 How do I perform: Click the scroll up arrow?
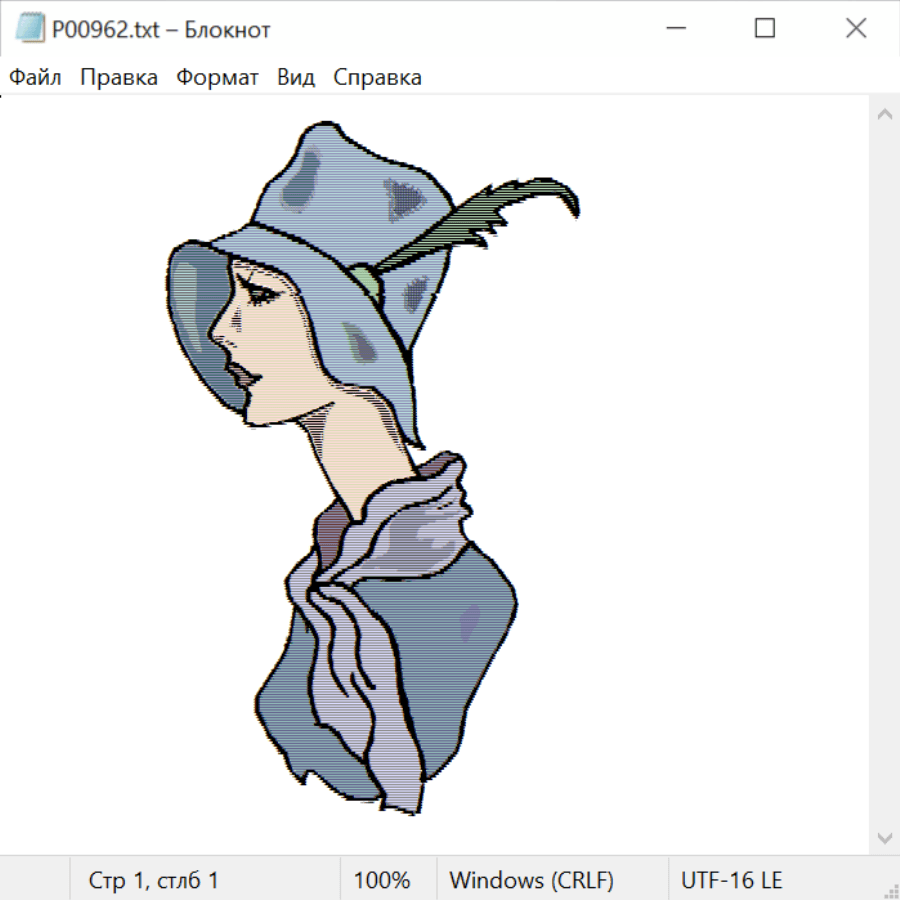(884, 114)
